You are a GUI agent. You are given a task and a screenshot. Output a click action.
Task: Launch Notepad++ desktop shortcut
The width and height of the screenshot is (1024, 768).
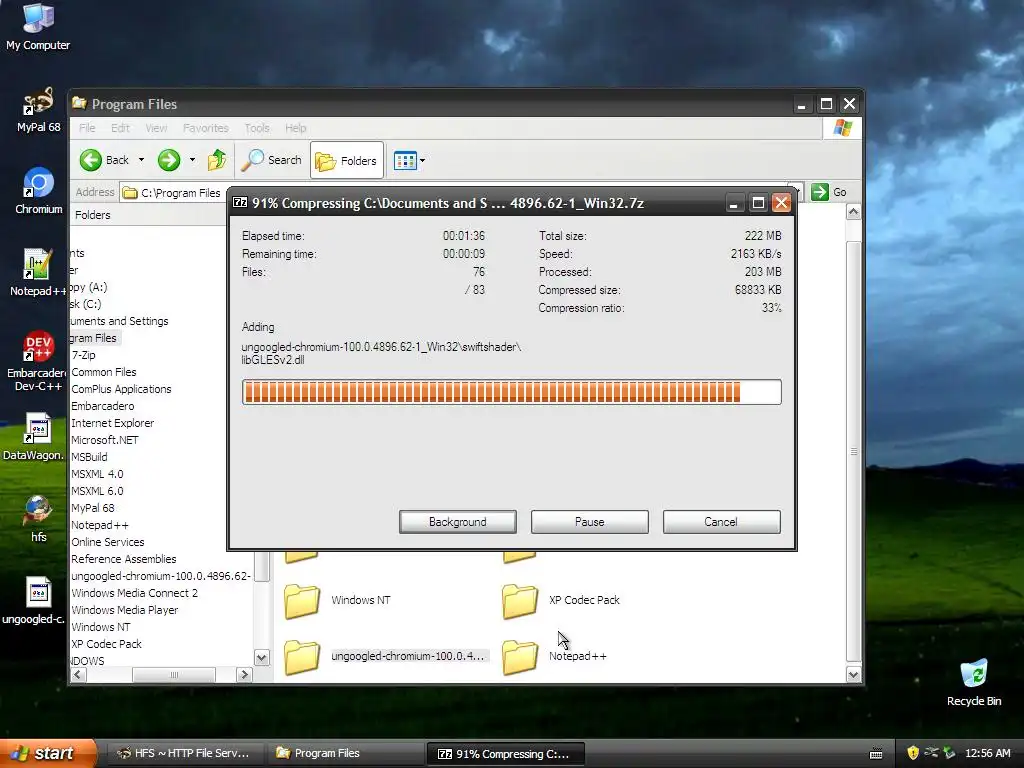click(37, 273)
